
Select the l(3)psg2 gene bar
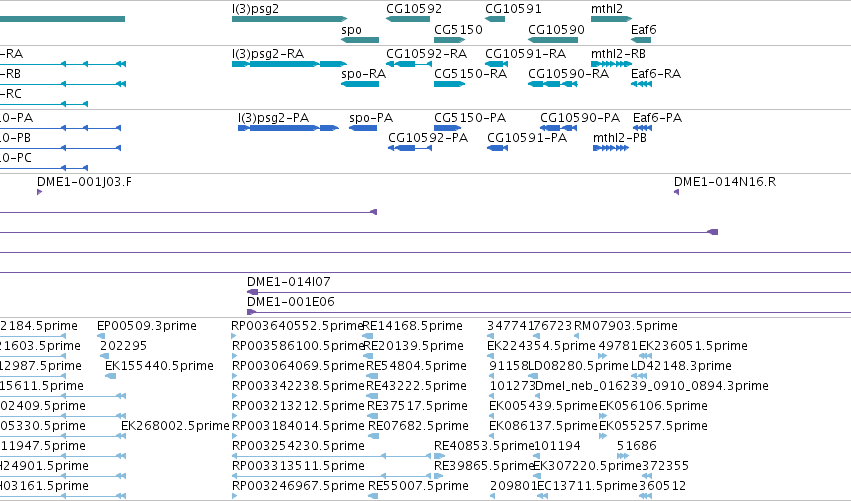point(289,19)
